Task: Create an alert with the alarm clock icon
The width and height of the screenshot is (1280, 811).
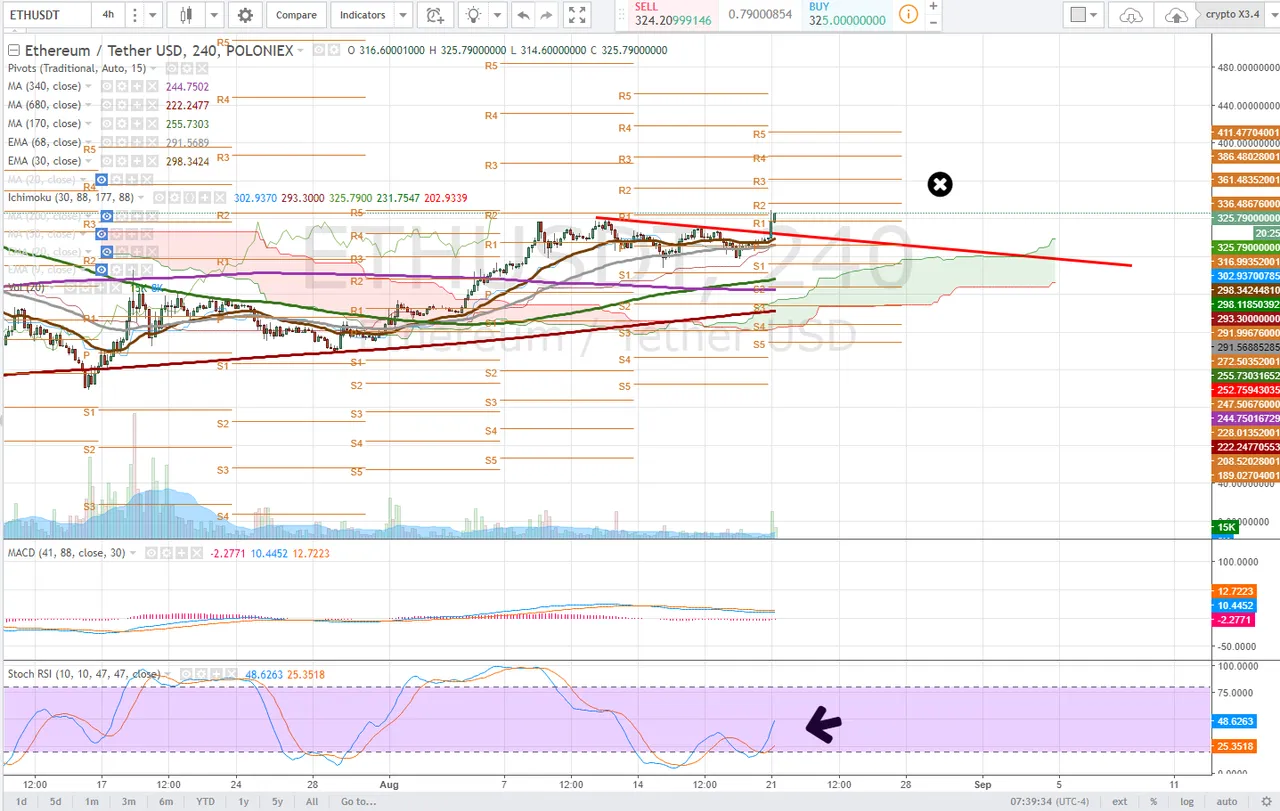Action: [434, 15]
